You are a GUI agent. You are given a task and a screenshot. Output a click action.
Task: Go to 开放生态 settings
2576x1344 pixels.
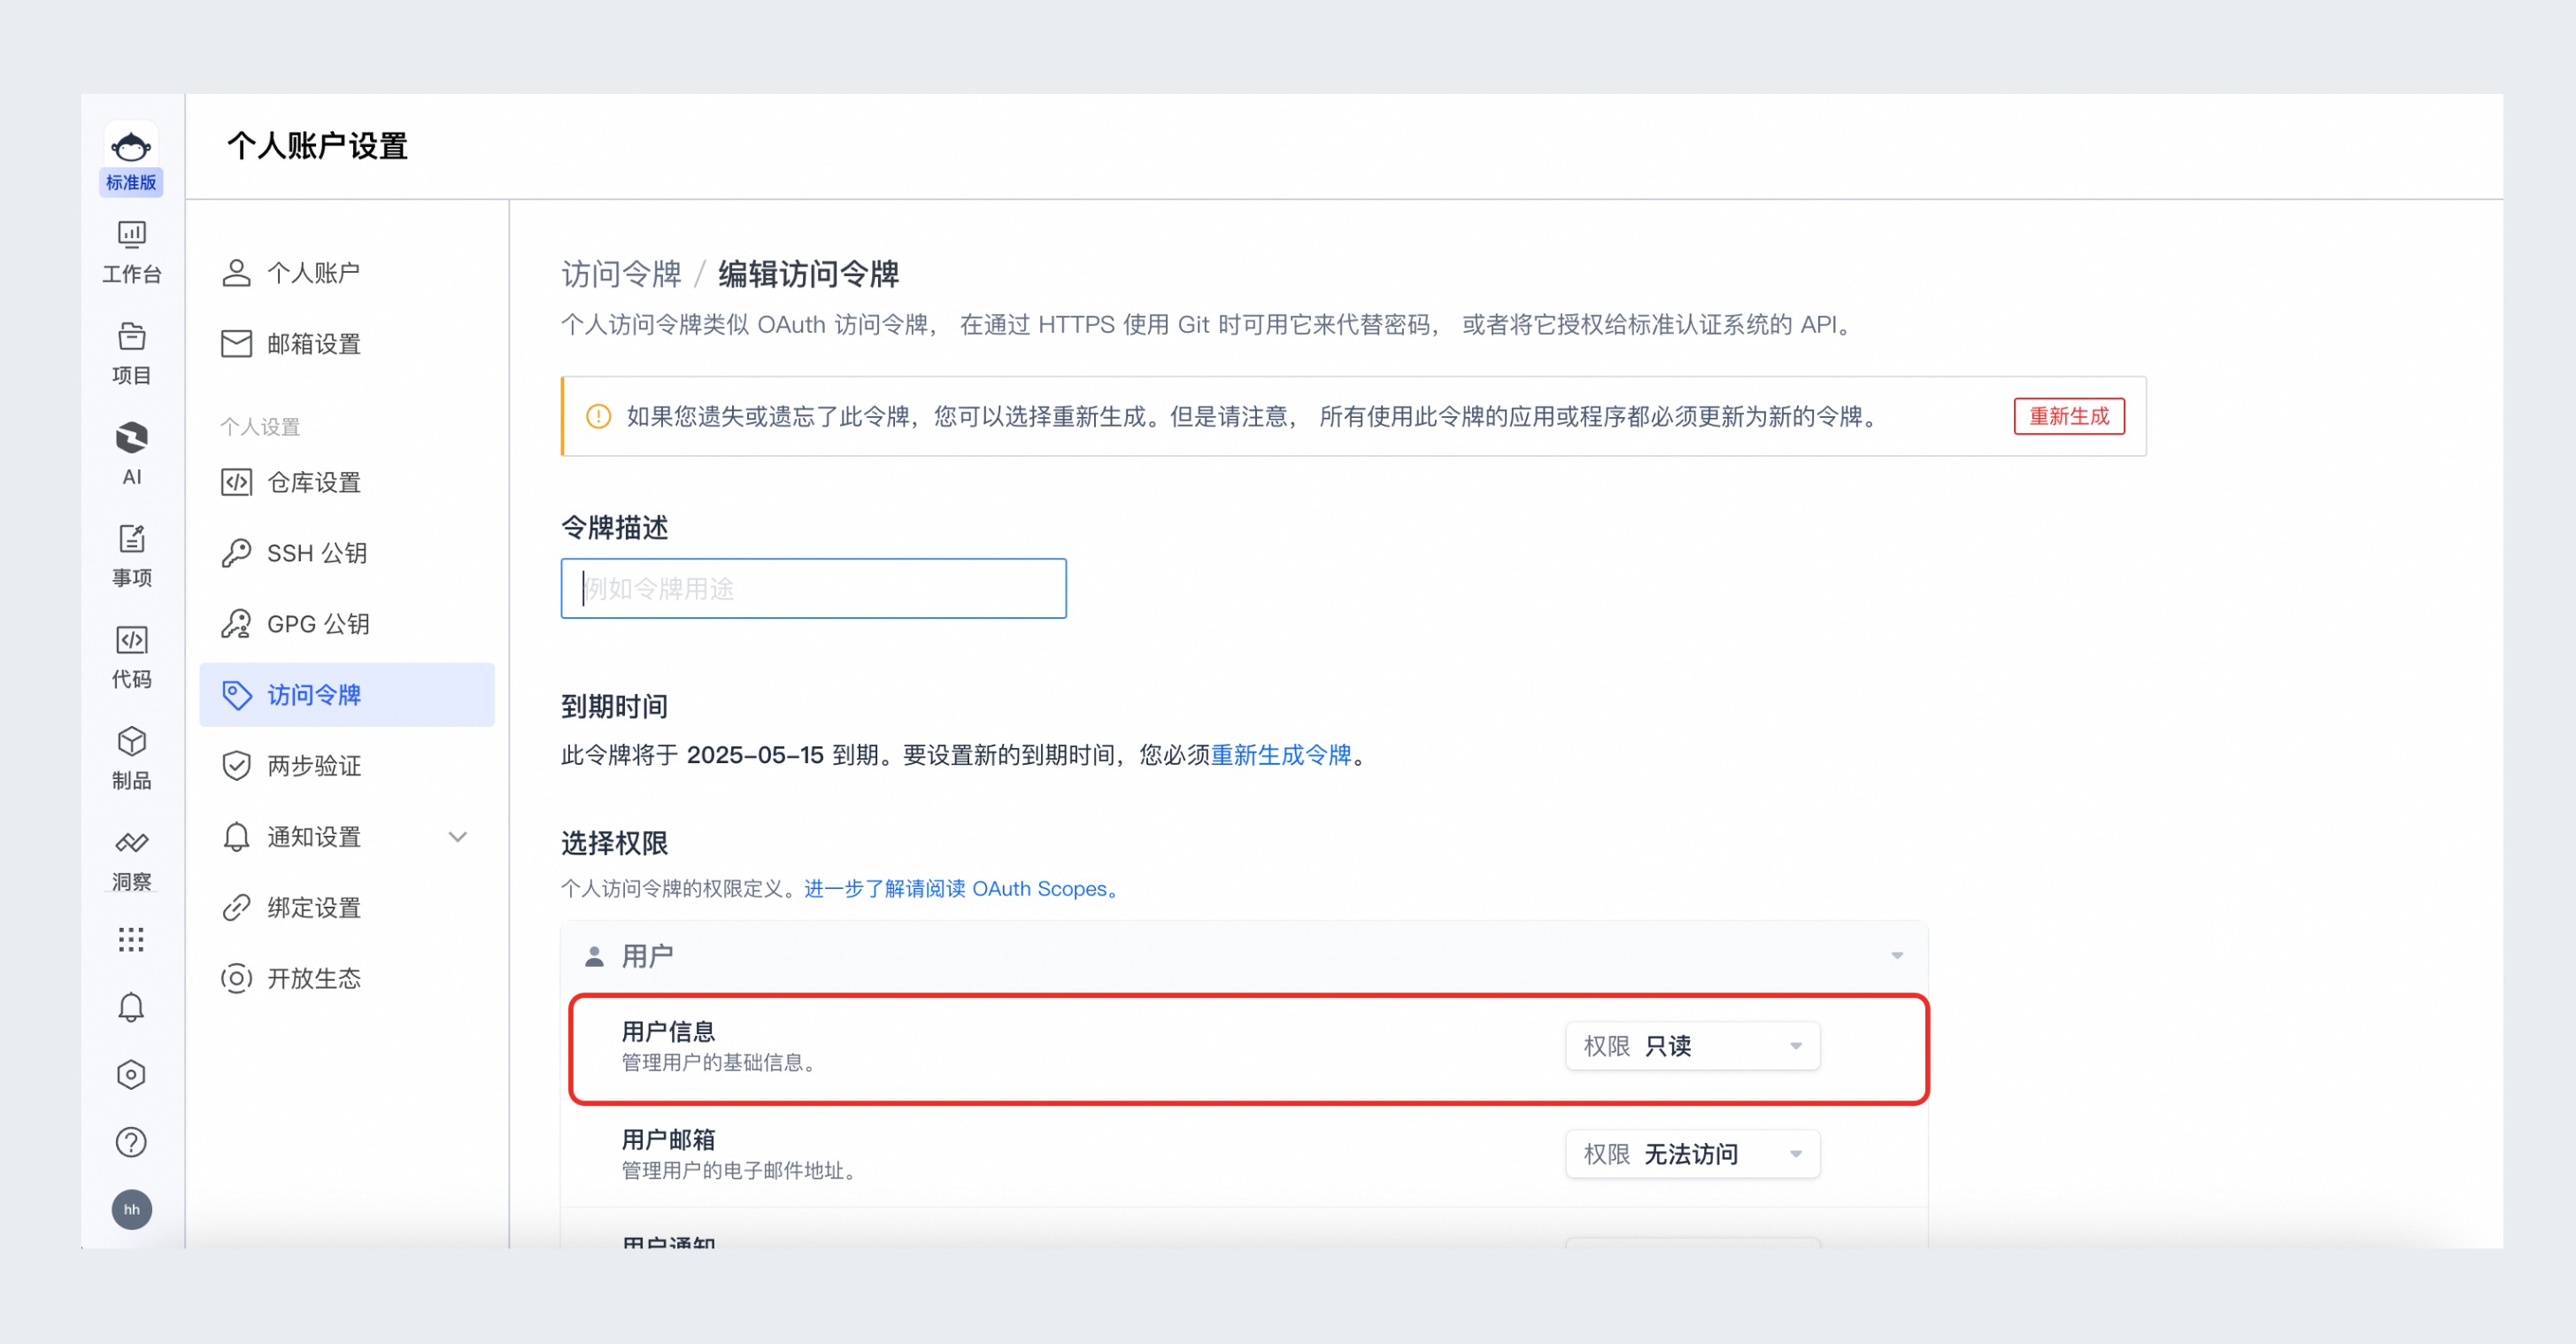click(x=347, y=978)
